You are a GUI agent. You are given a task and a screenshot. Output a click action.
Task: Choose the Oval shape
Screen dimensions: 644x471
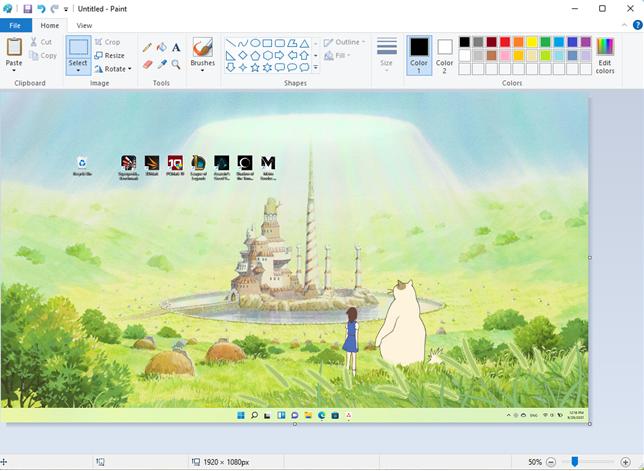pos(255,43)
